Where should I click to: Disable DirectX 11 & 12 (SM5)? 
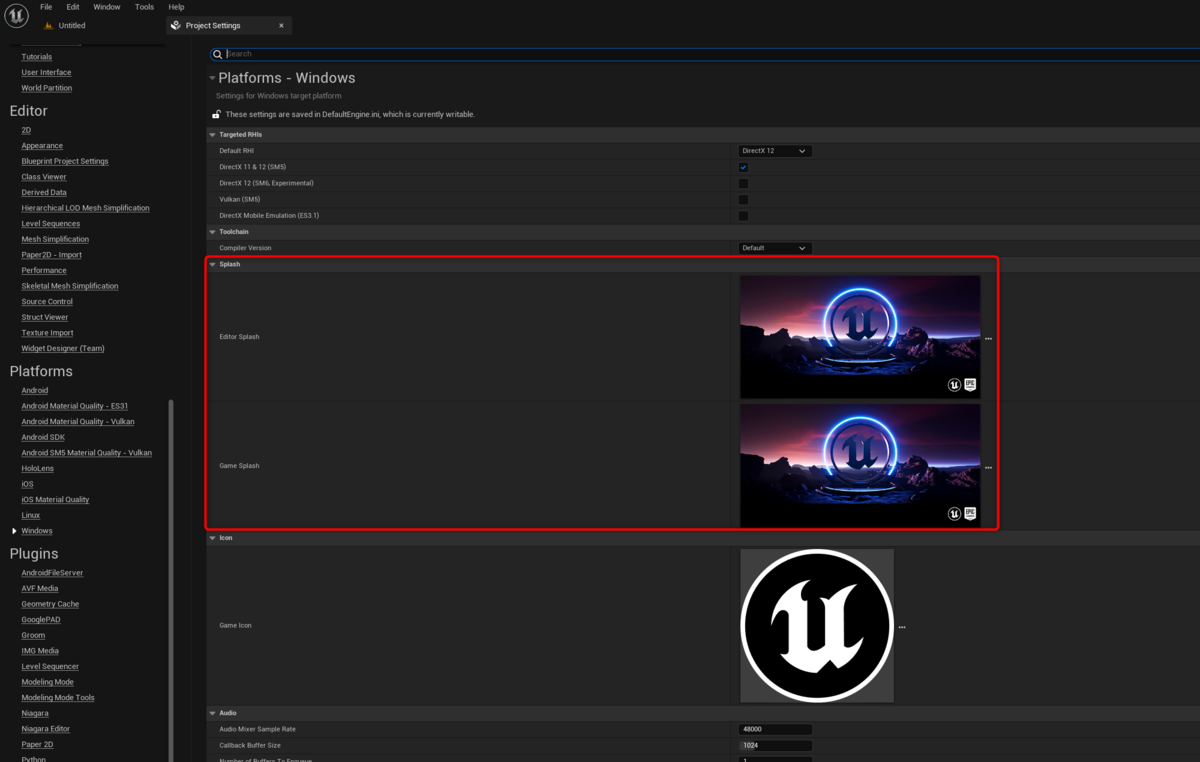click(743, 167)
